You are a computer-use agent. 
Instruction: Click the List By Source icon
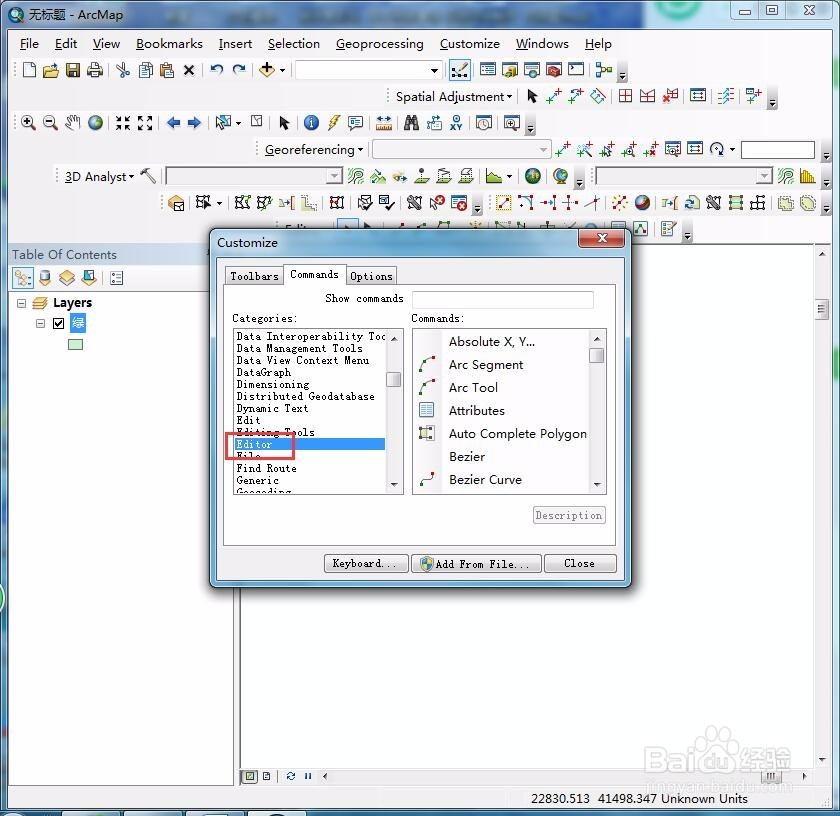point(45,278)
